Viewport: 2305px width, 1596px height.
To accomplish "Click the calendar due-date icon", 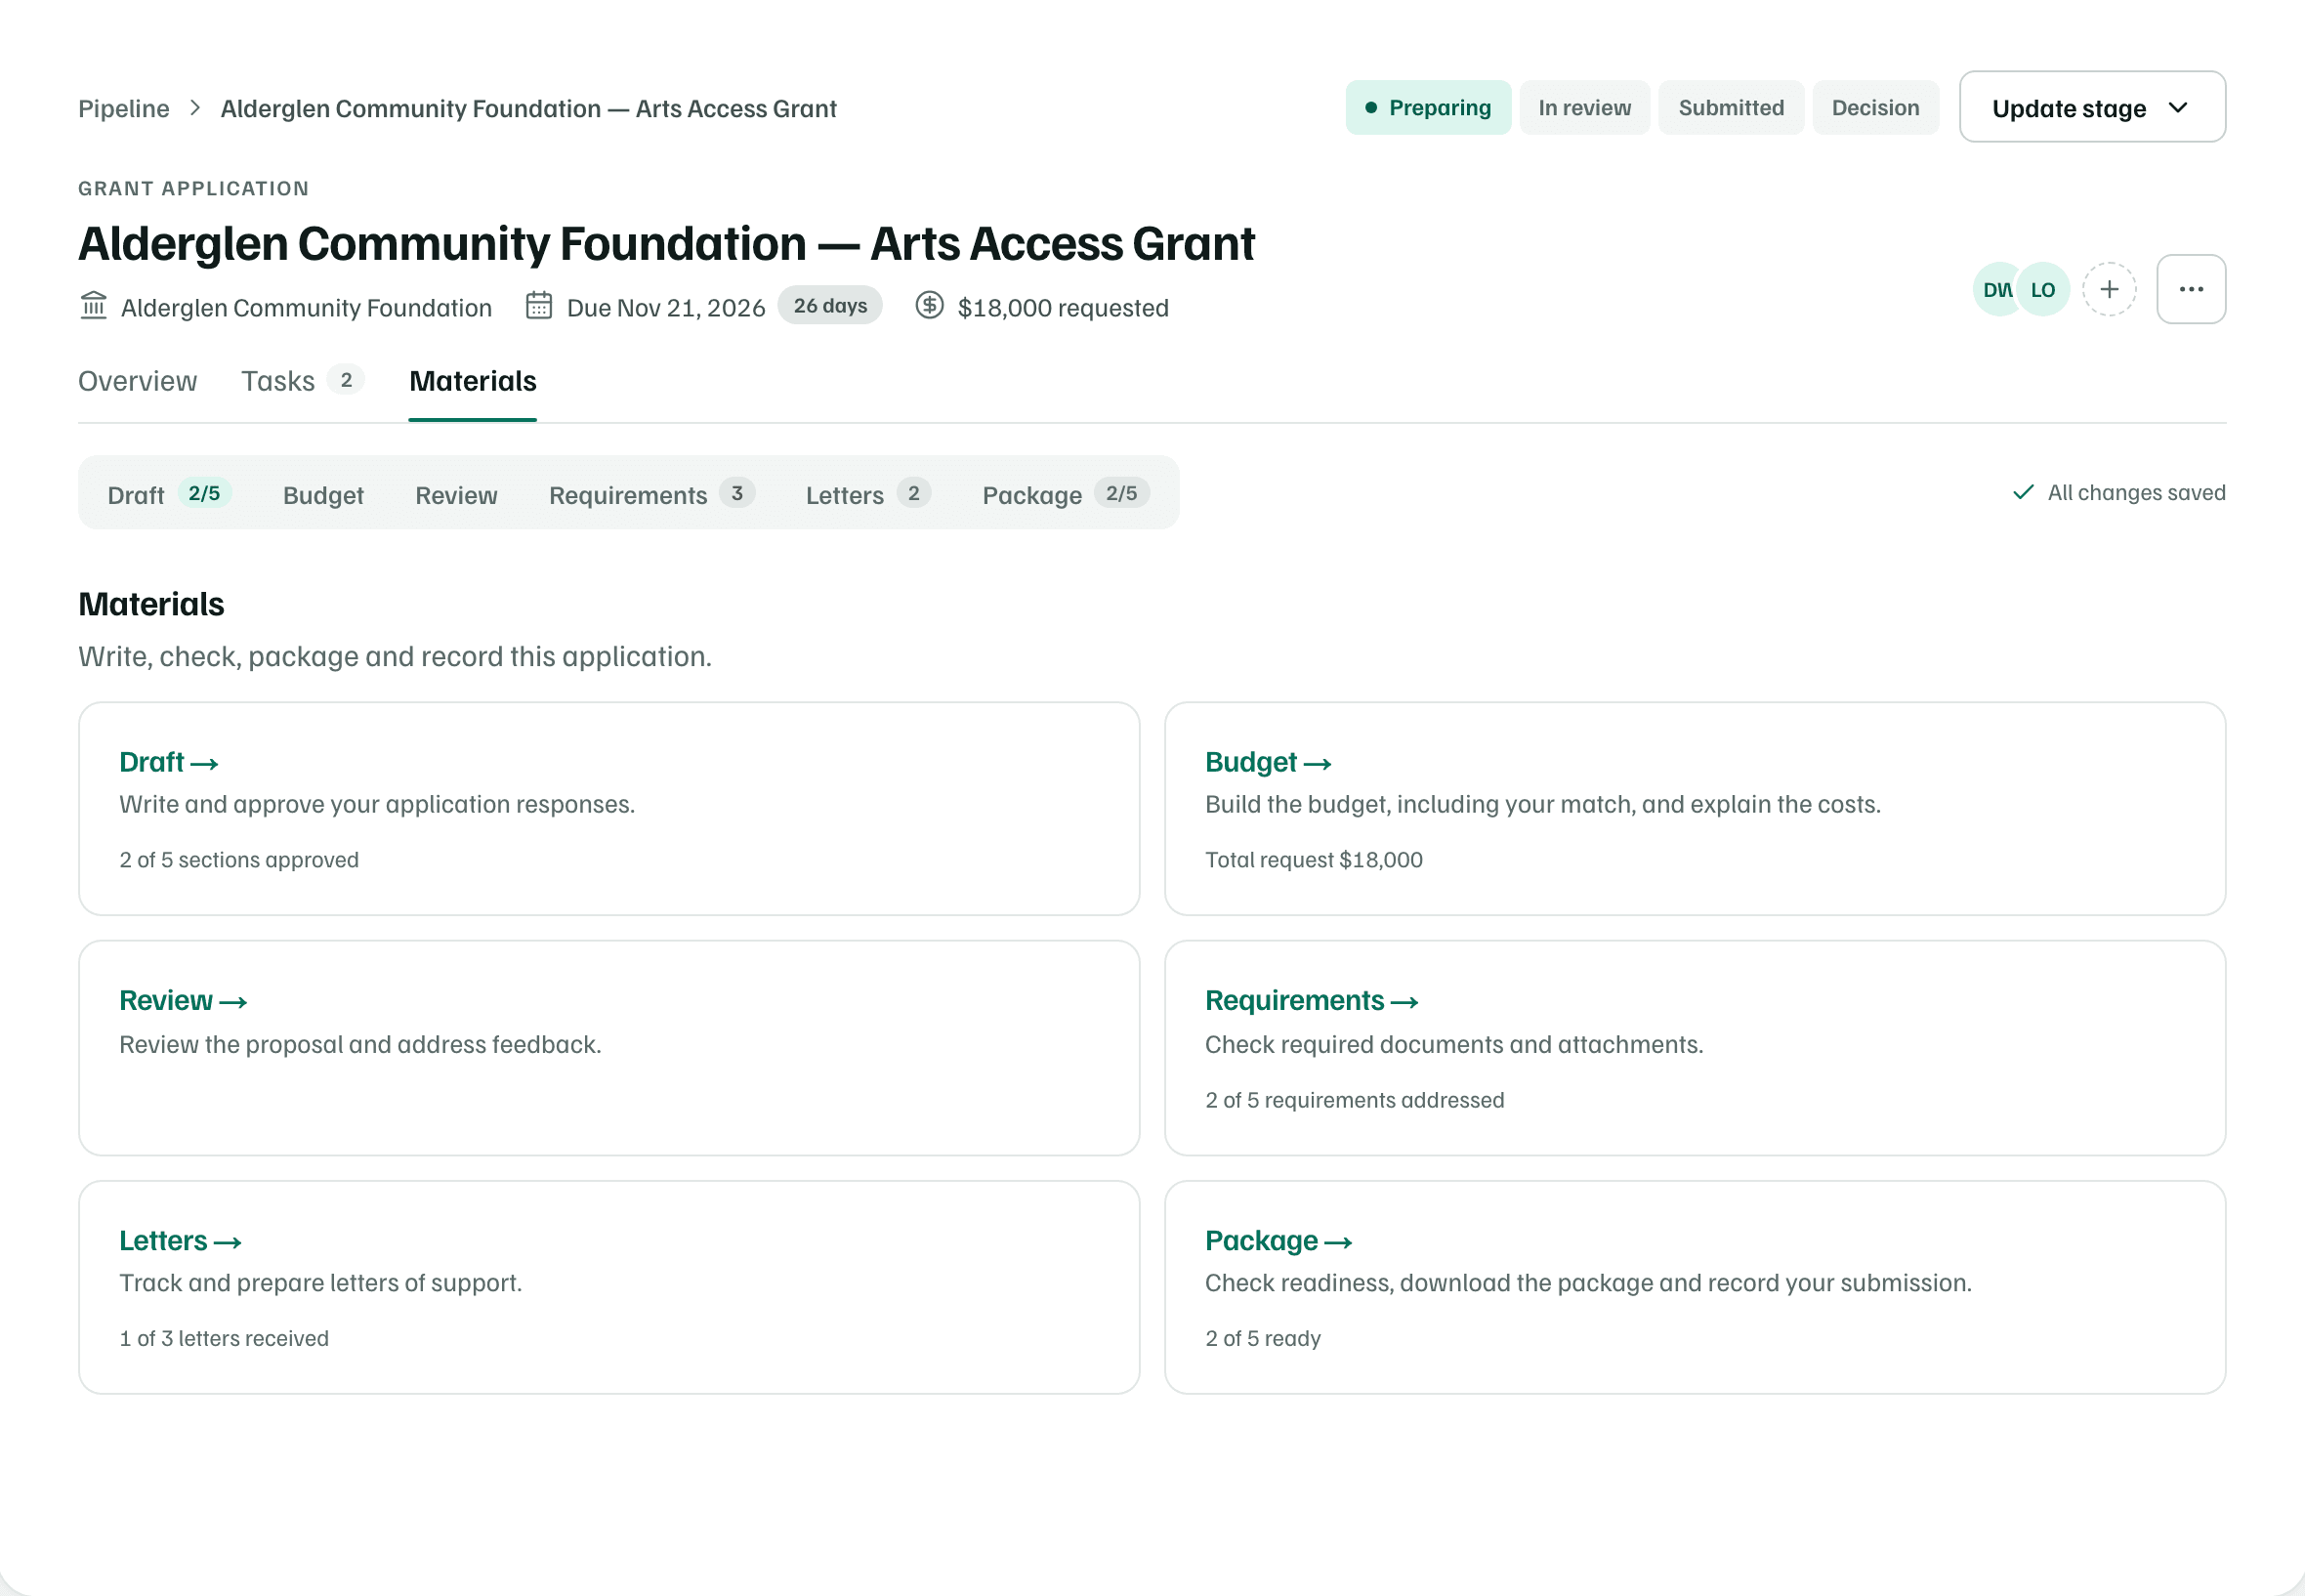I will coord(539,305).
